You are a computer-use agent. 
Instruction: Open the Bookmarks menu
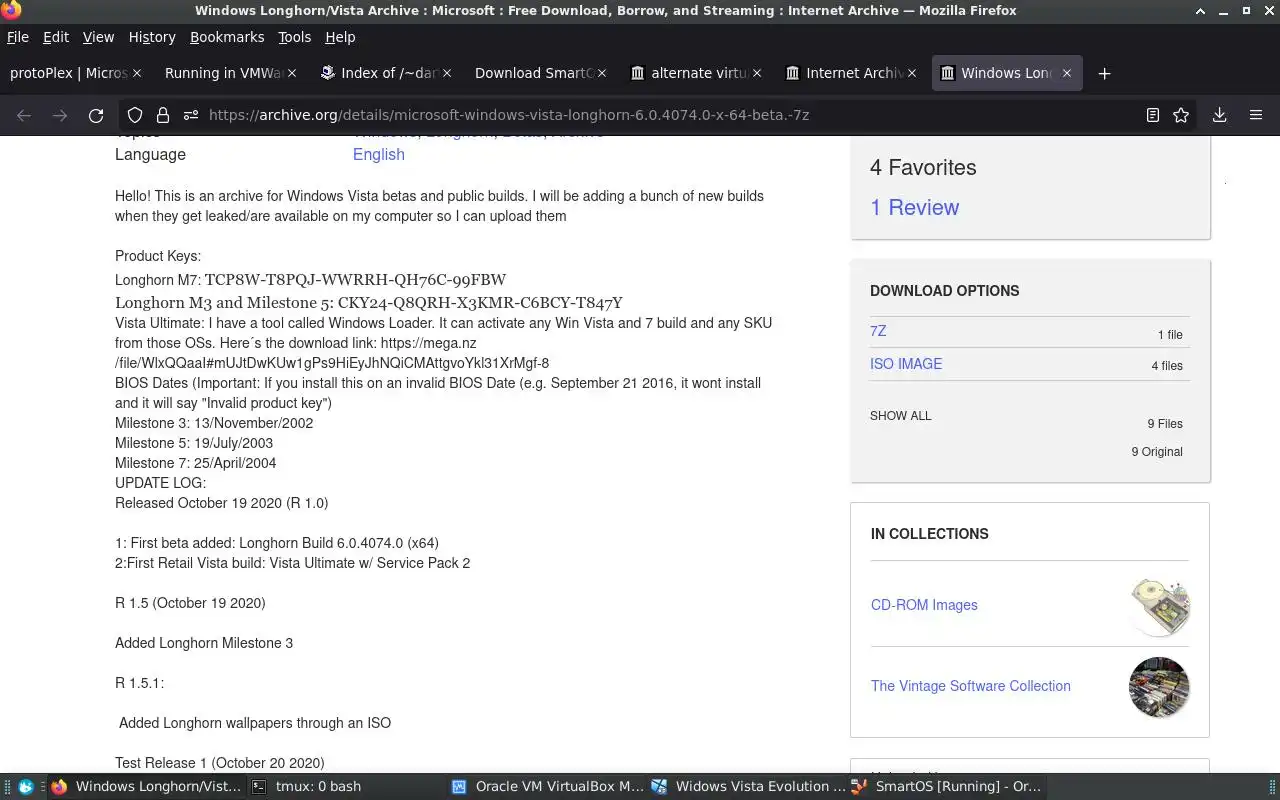227,37
